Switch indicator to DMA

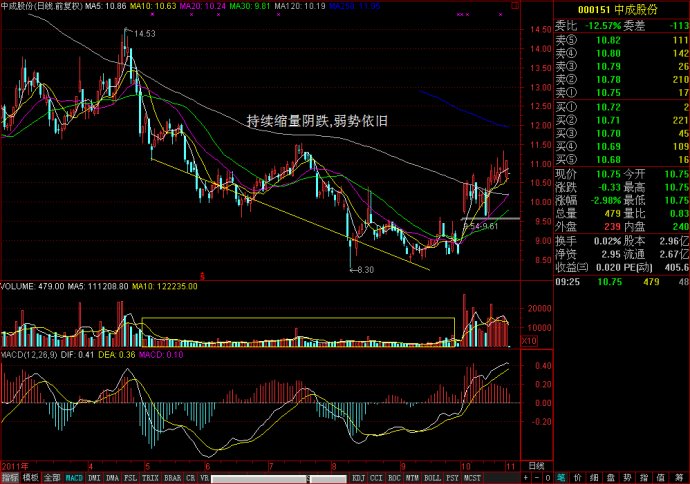[x=113, y=478]
